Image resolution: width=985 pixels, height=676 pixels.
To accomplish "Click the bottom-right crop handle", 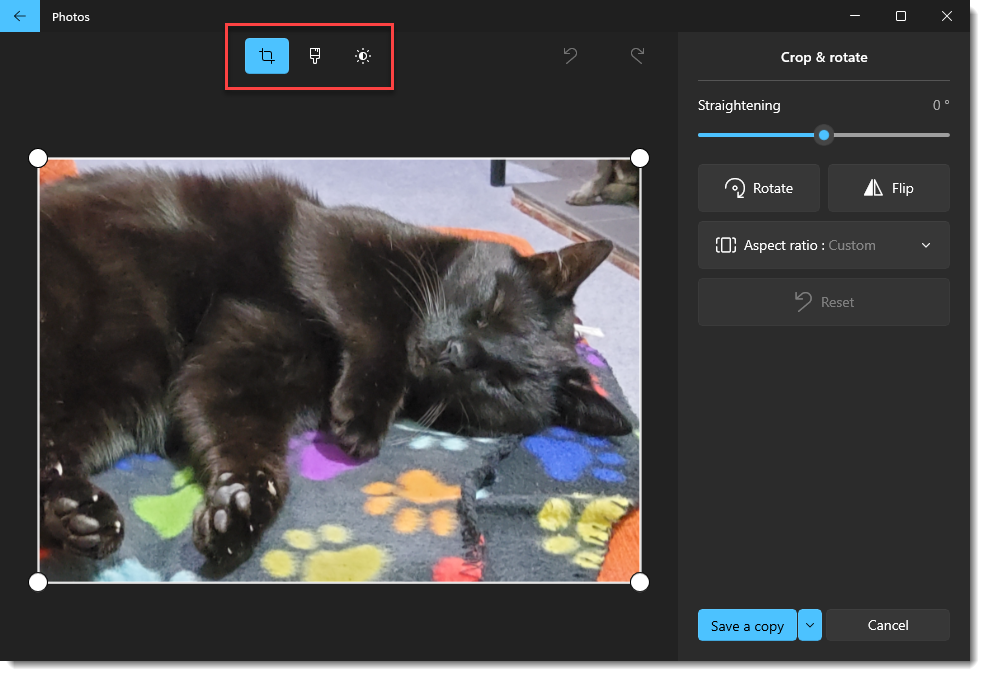I will click(640, 582).
